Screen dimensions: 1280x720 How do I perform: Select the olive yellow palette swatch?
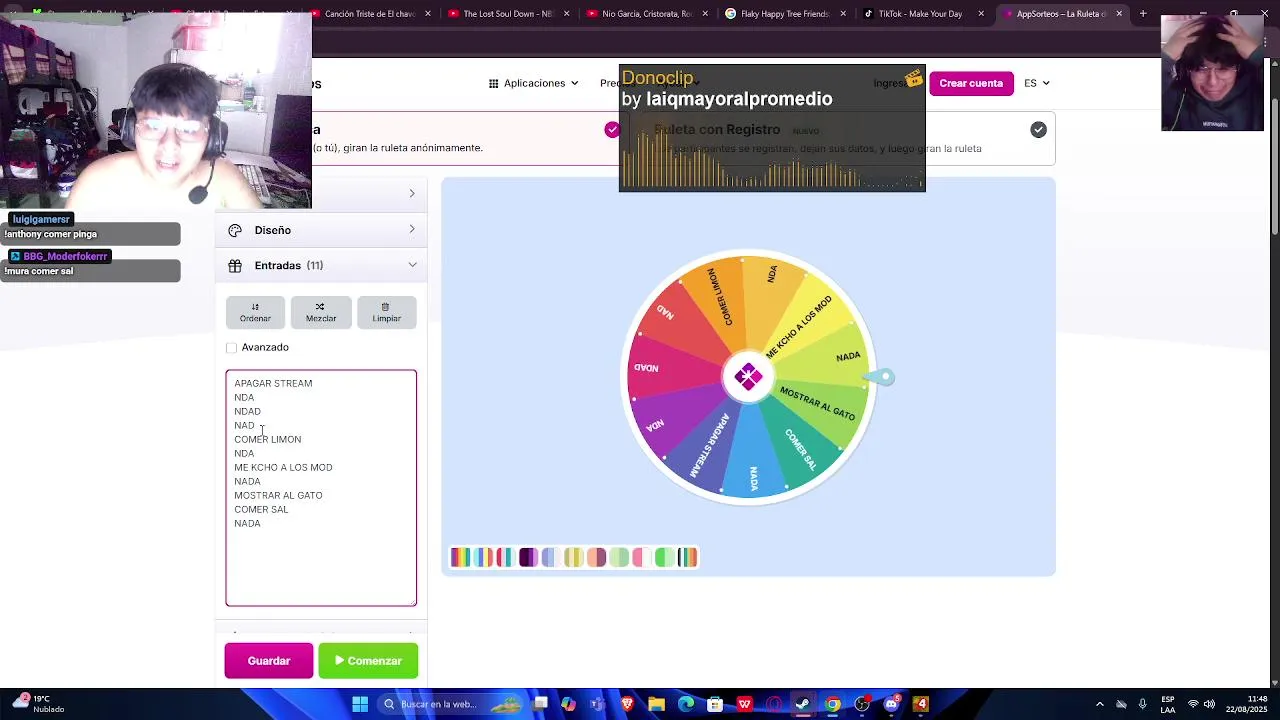pyautogui.click(x=574, y=557)
